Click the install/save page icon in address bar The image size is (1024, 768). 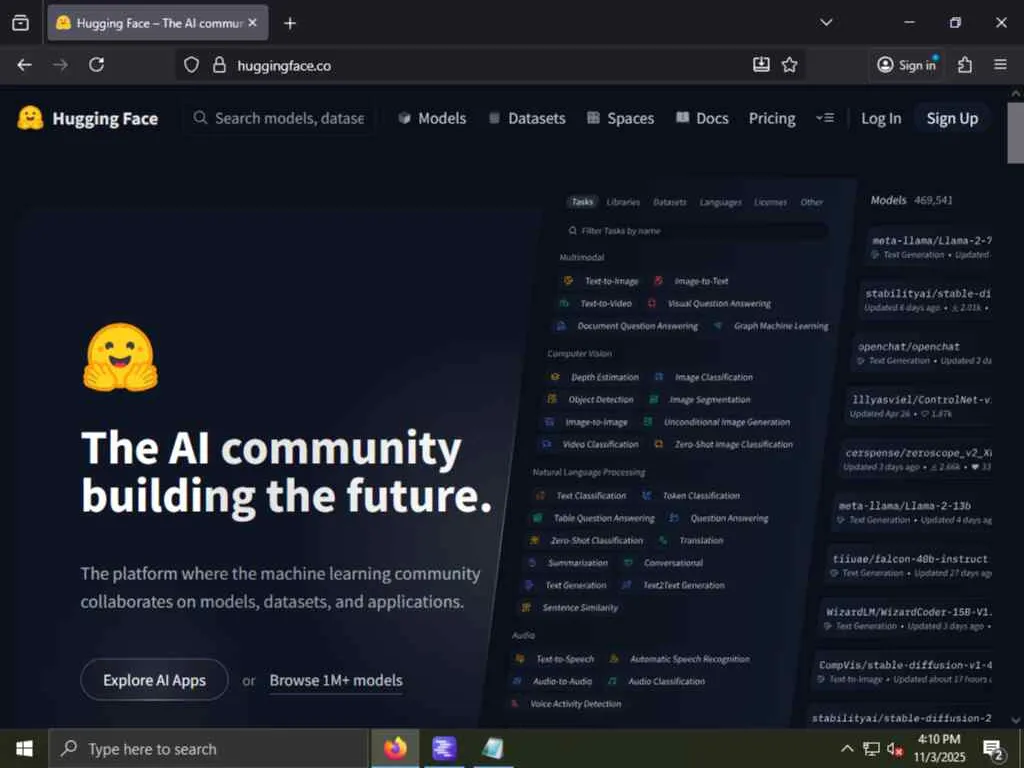pos(761,65)
